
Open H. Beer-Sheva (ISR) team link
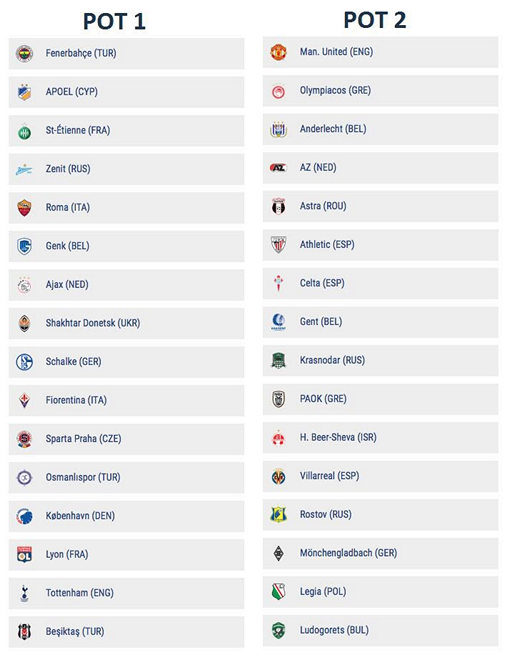coord(338,438)
